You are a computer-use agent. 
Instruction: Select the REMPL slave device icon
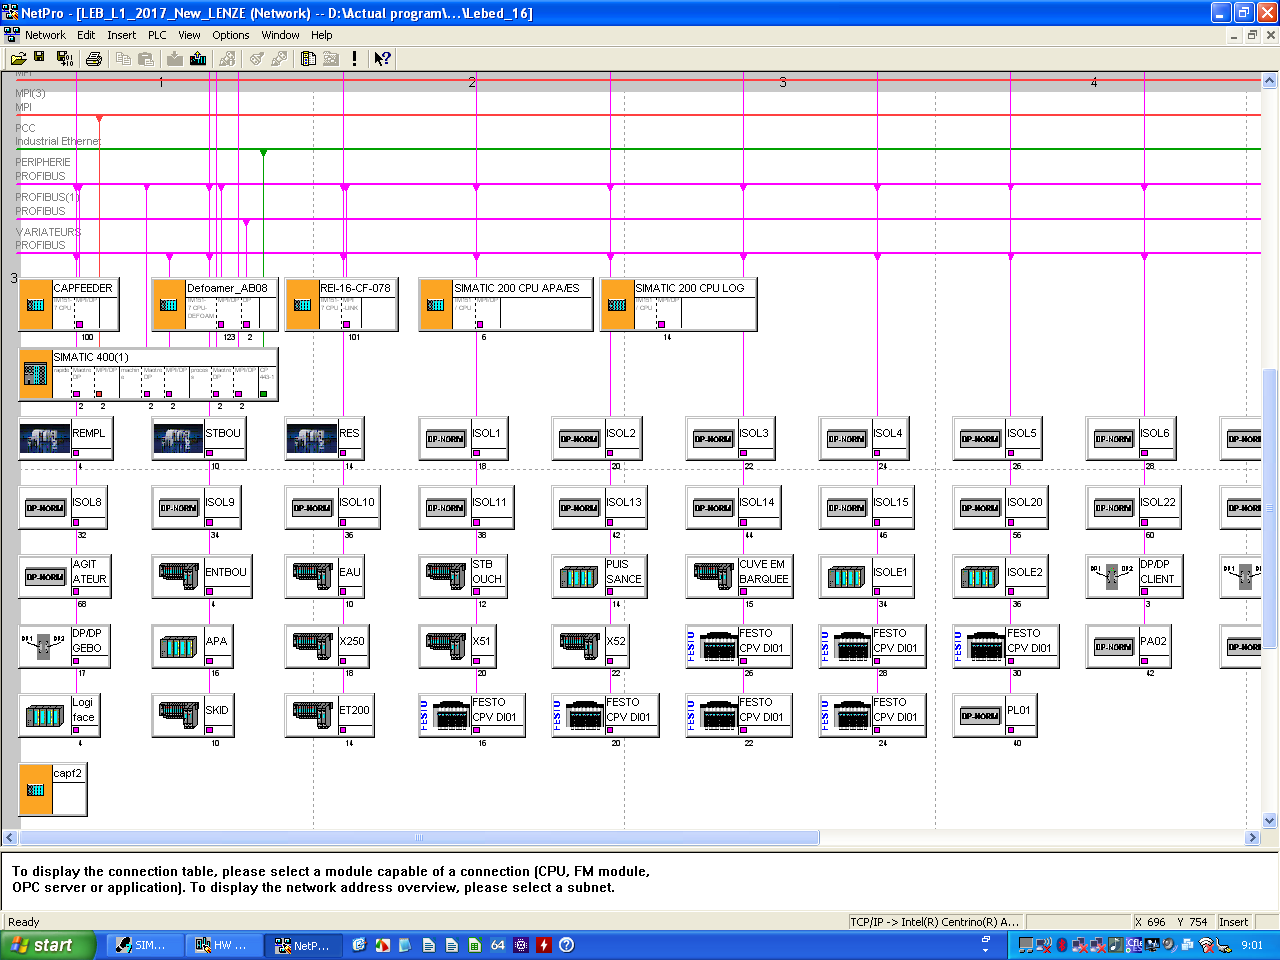click(x=45, y=439)
